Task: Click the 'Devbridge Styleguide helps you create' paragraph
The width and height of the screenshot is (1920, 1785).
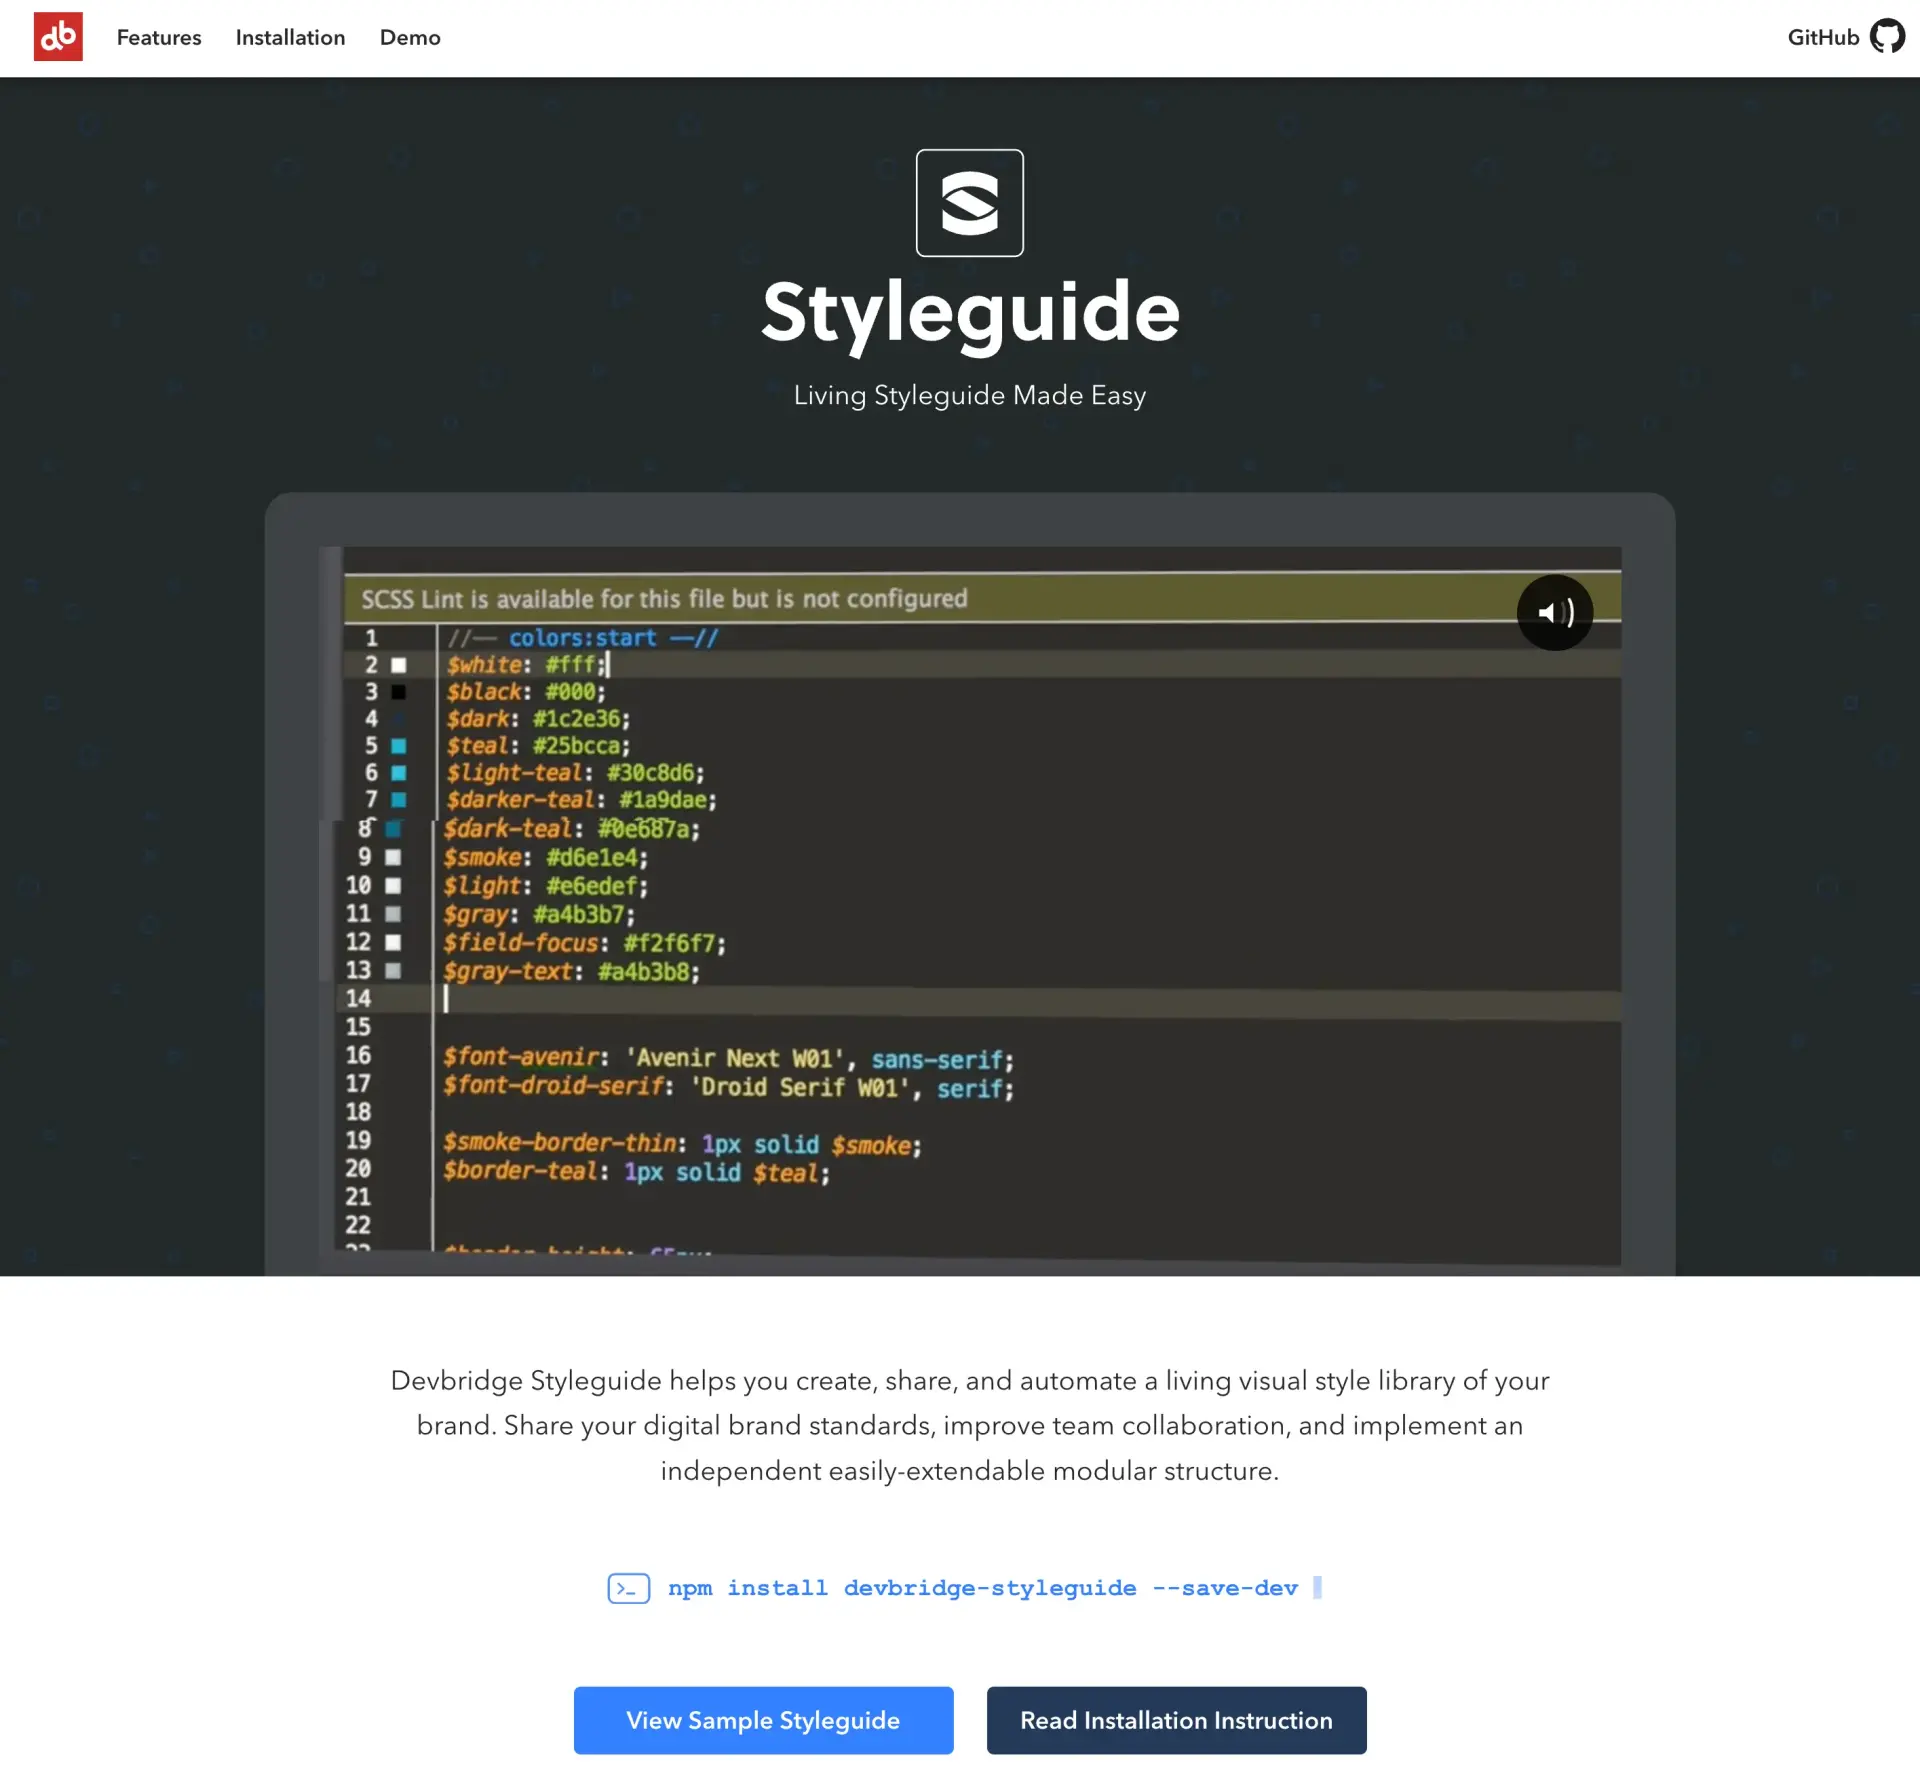Action: coord(969,1425)
